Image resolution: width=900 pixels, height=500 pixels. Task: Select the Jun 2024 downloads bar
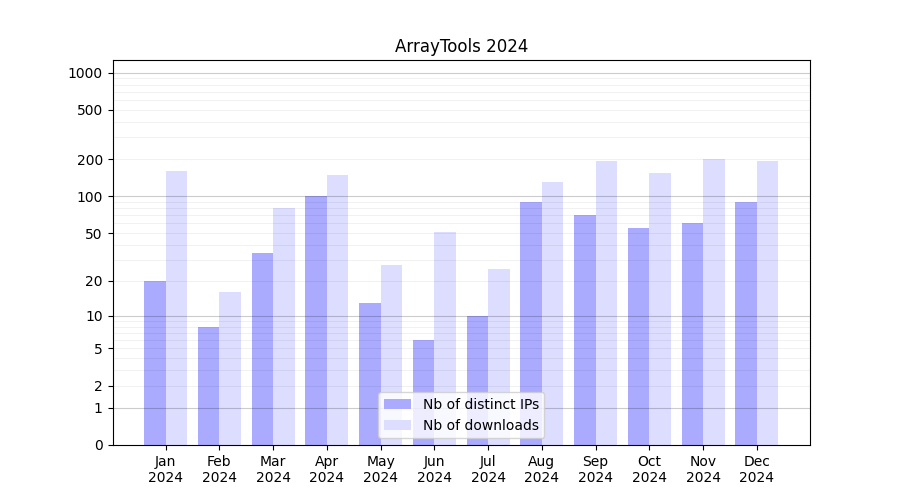tap(445, 338)
